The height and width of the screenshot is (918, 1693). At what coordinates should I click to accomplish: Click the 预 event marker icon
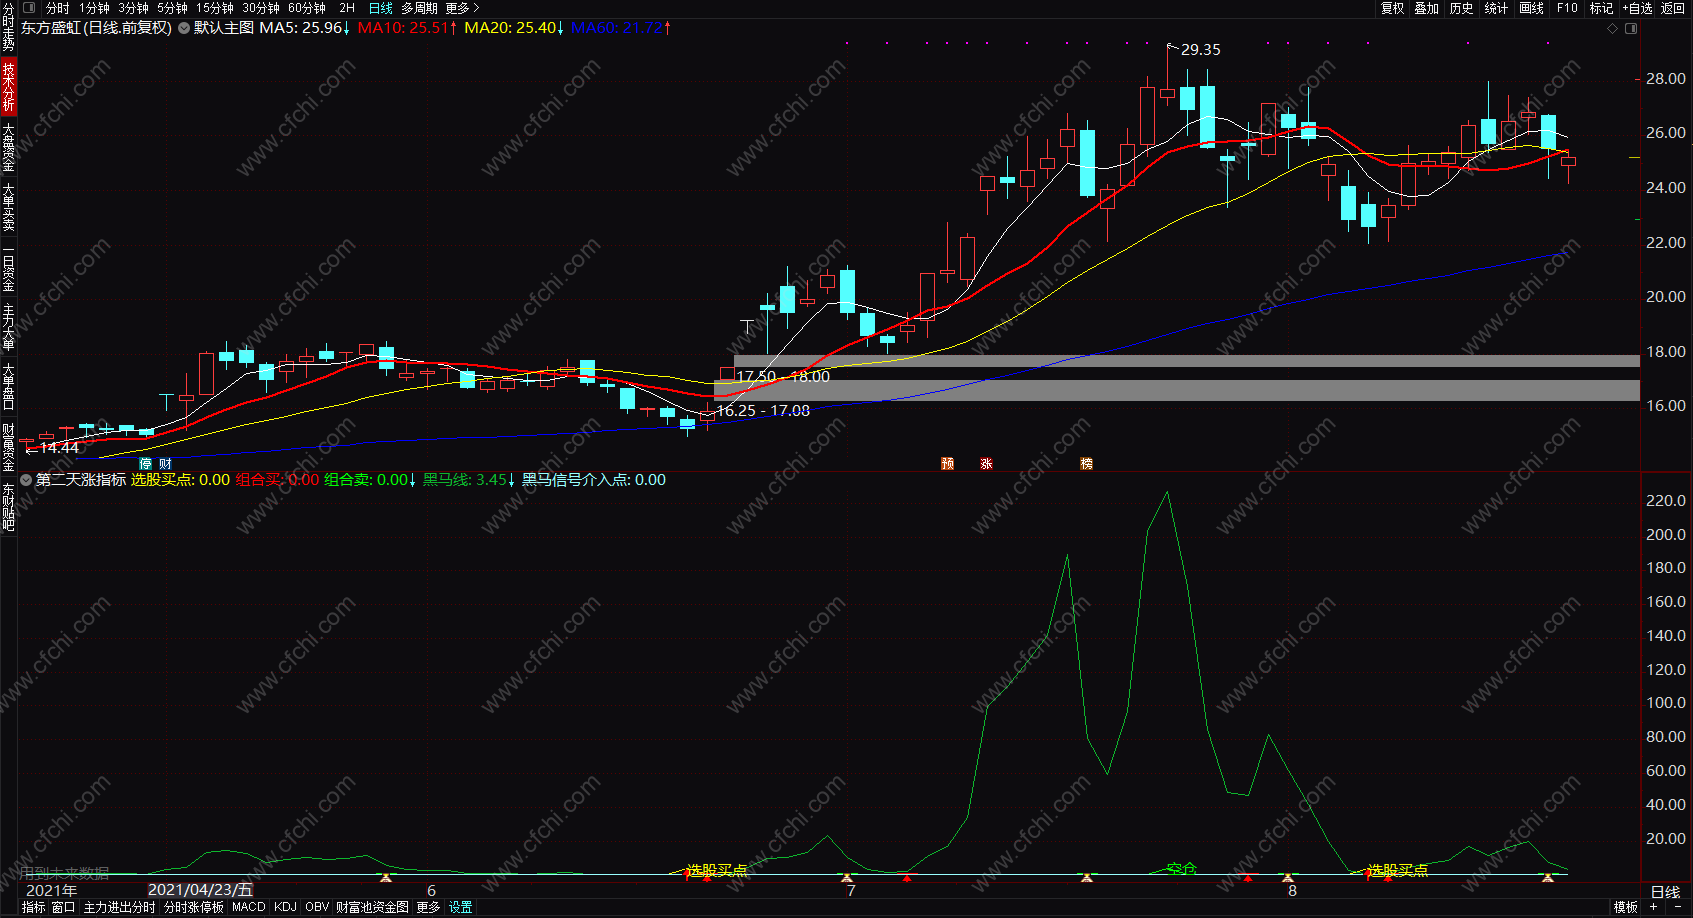tap(947, 463)
